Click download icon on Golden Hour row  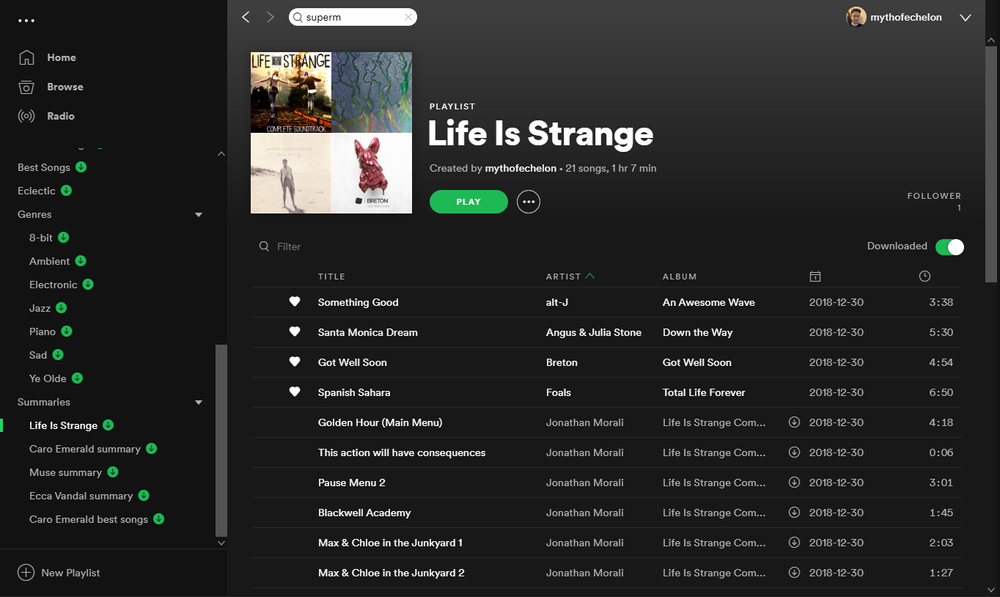[x=794, y=422]
